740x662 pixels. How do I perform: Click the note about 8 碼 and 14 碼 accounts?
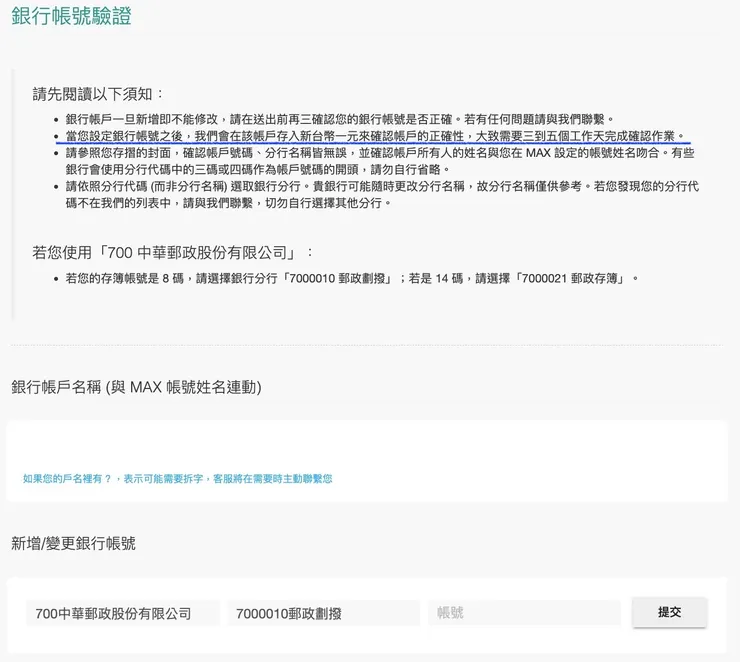pyautogui.click(x=353, y=278)
